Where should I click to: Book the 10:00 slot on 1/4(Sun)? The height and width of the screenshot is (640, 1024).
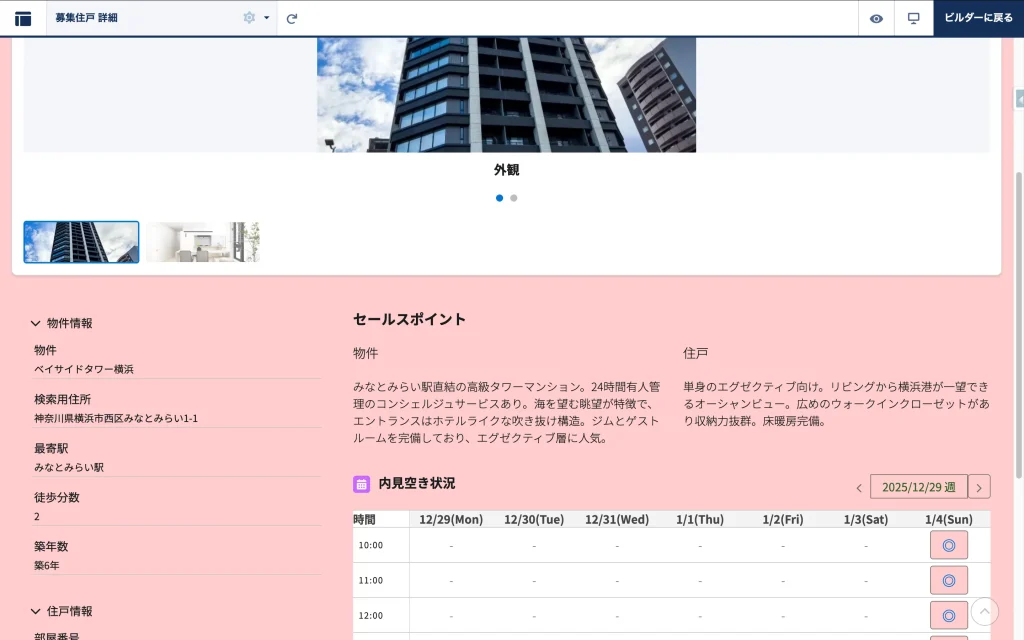point(948,545)
